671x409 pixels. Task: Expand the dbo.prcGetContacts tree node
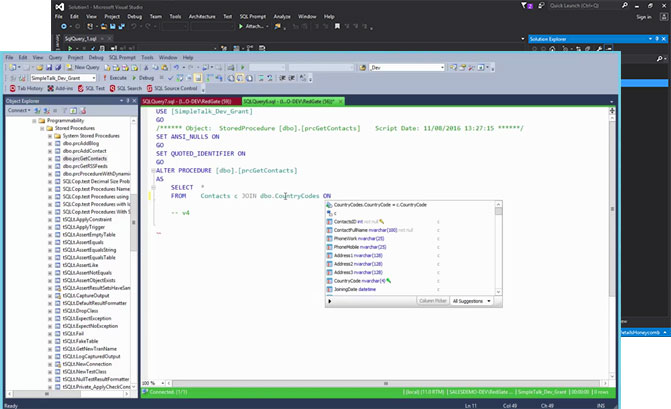(x=50, y=159)
